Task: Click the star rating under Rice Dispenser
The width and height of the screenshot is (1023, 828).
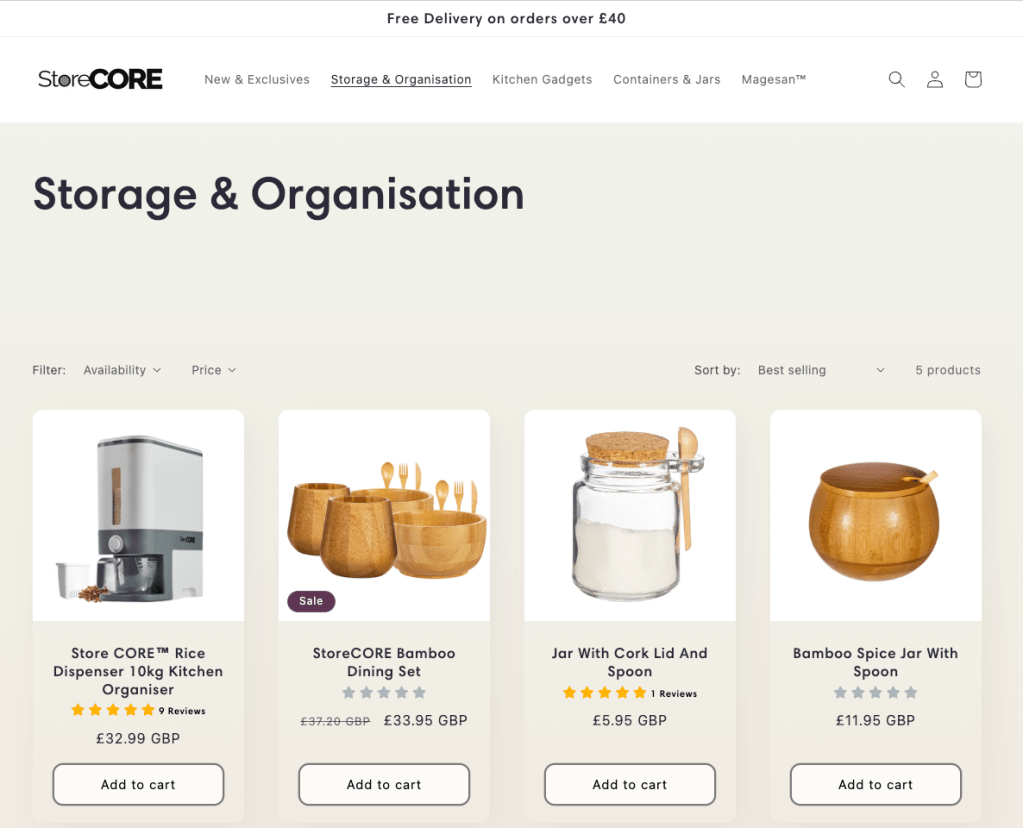Action: point(113,710)
